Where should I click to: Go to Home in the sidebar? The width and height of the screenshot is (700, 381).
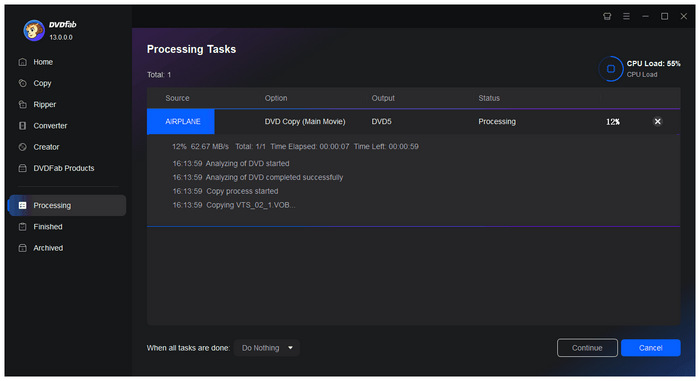(43, 62)
